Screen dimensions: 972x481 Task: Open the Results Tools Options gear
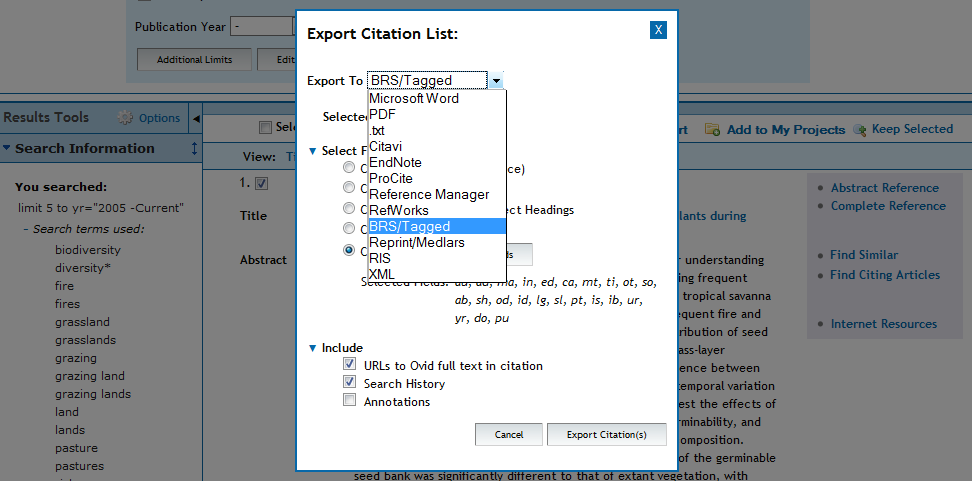pyautogui.click(x=126, y=118)
